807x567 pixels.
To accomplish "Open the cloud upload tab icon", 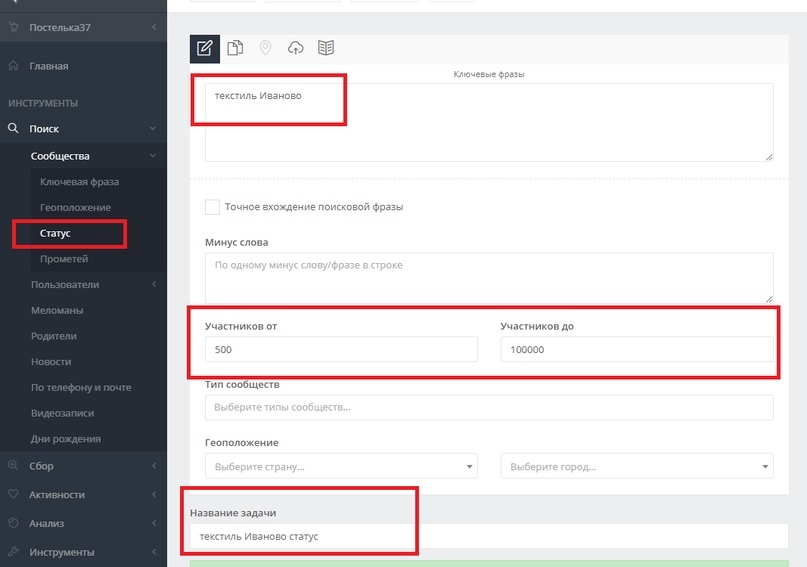I will click(295, 48).
